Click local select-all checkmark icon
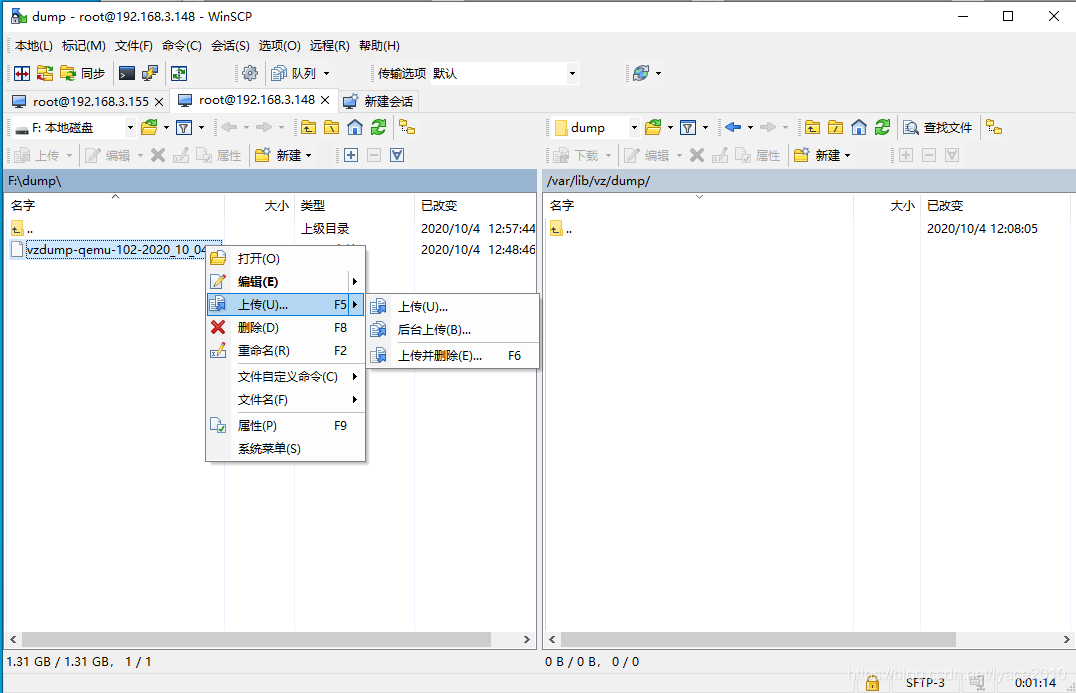 click(x=397, y=156)
